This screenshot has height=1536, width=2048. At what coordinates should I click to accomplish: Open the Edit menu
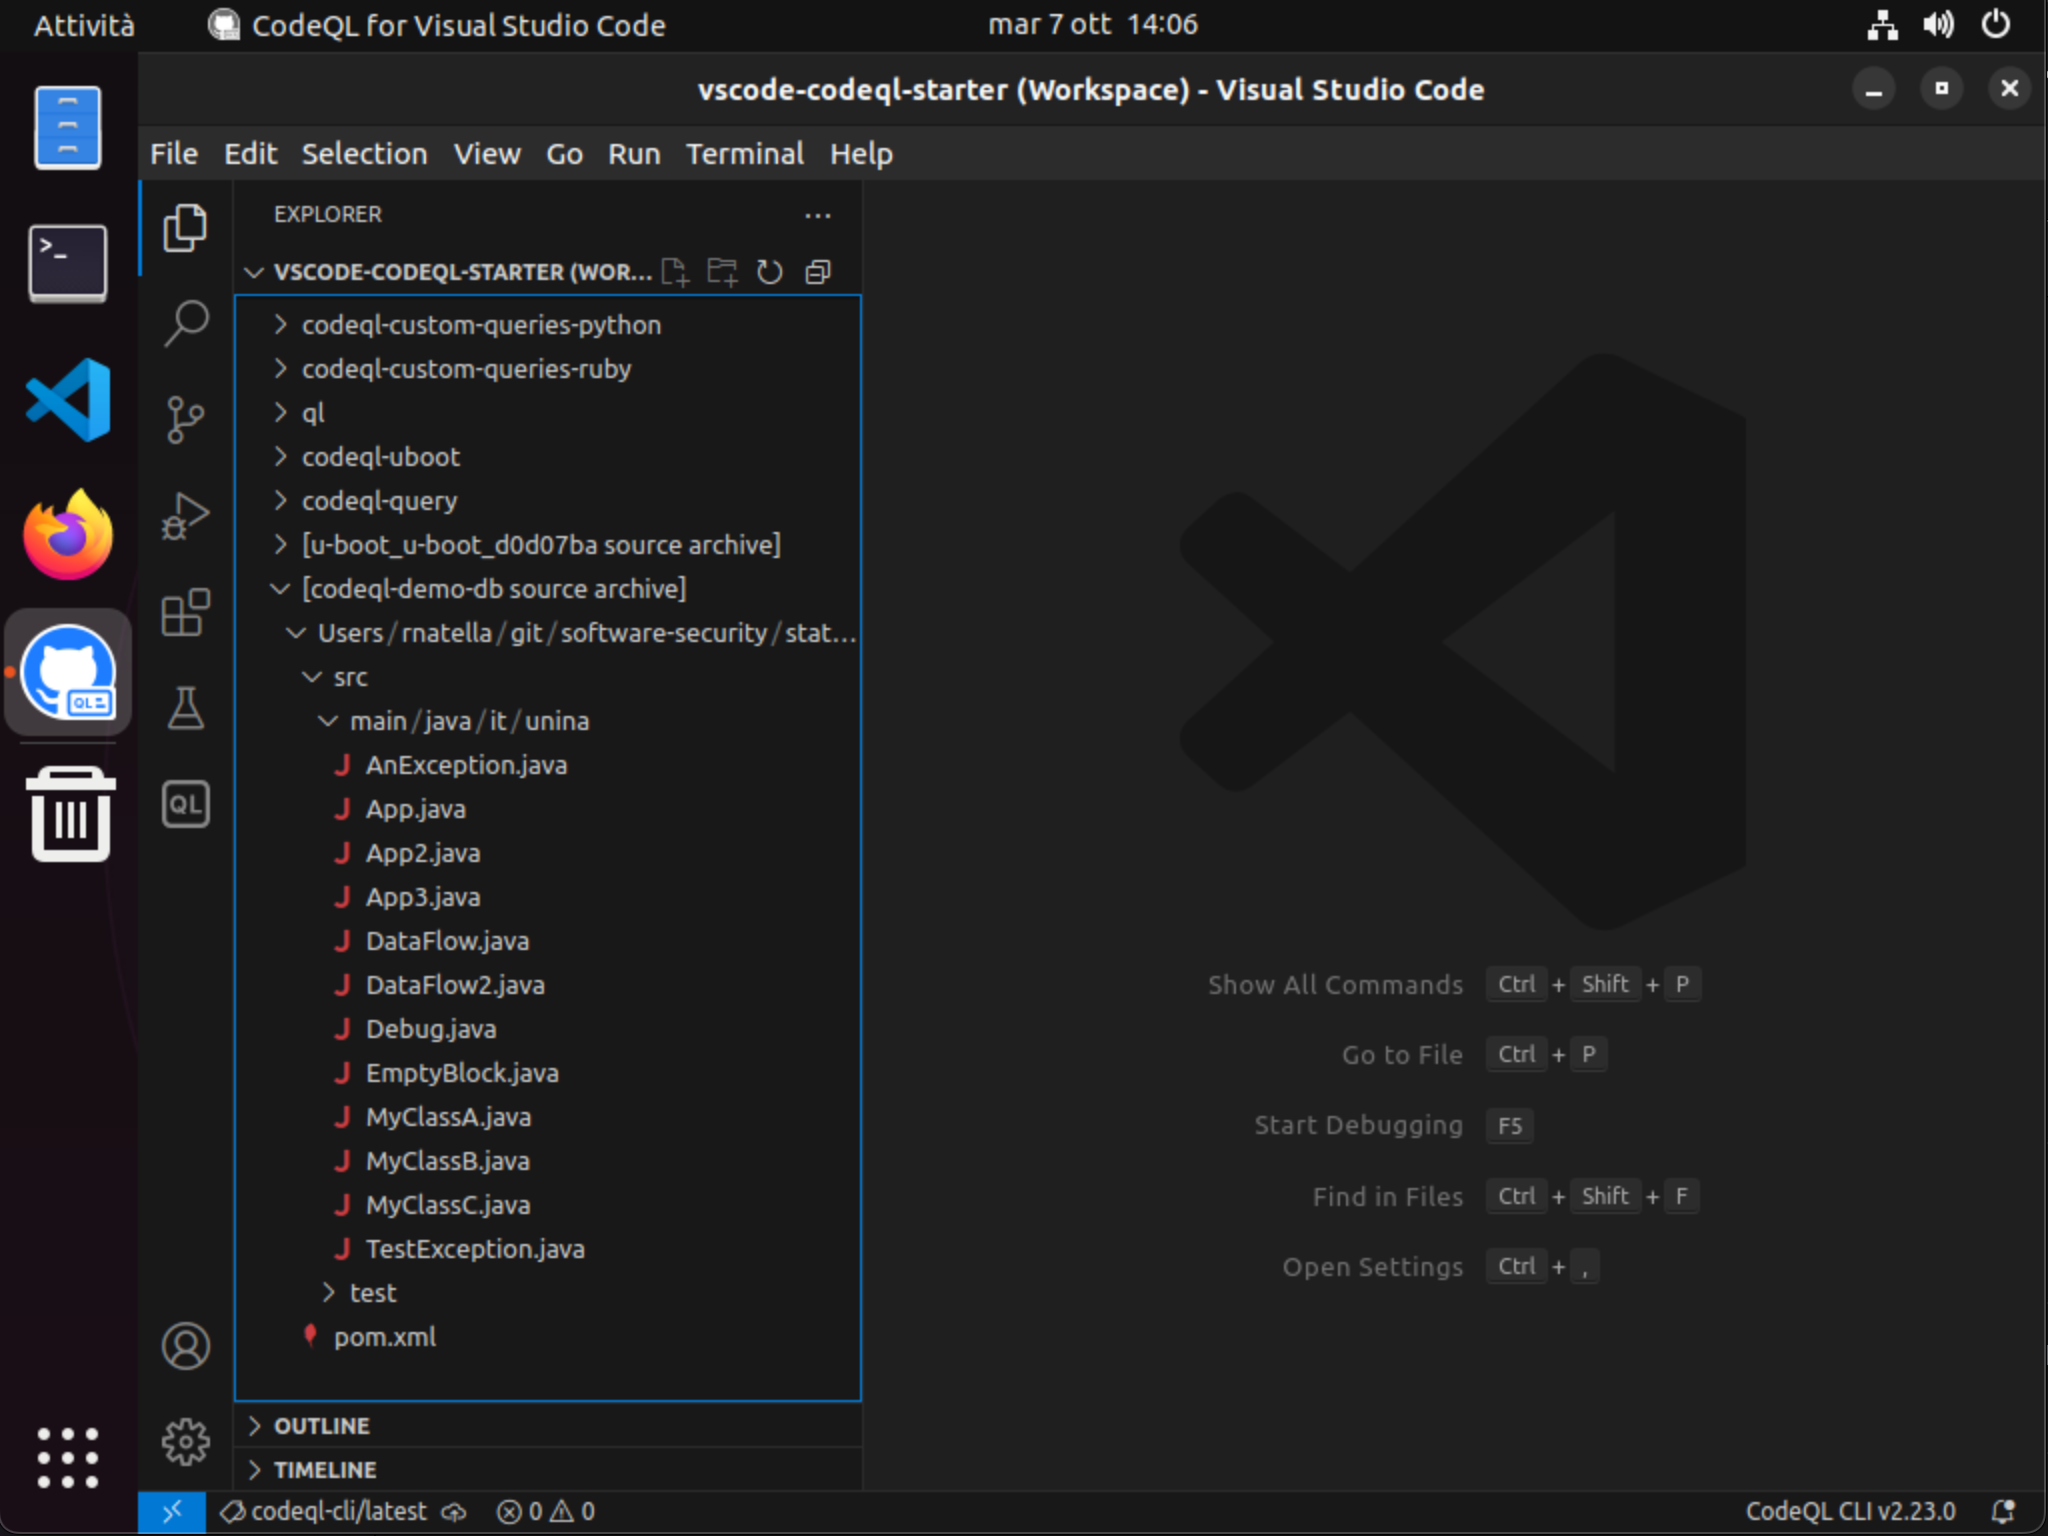(250, 154)
